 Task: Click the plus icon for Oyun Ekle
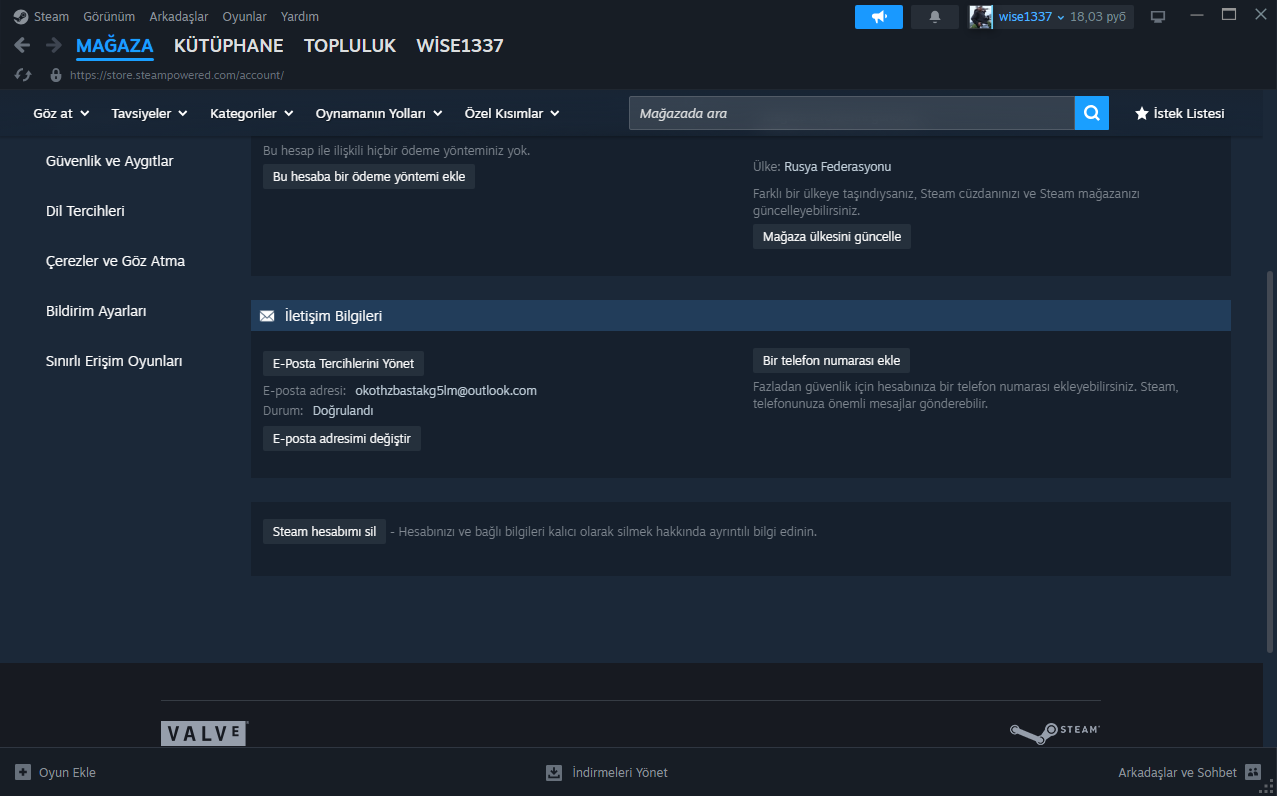[x=23, y=772]
